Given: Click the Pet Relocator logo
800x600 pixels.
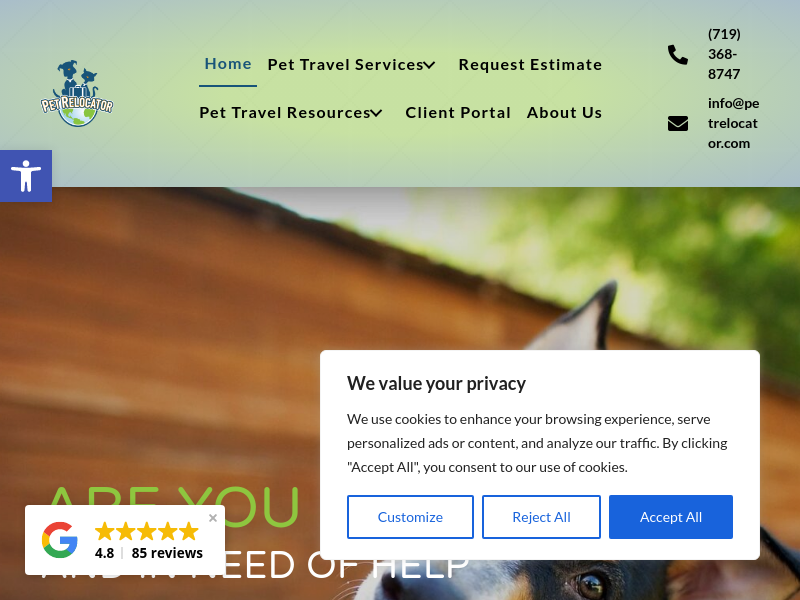Looking at the screenshot, I should pyautogui.click(x=77, y=93).
